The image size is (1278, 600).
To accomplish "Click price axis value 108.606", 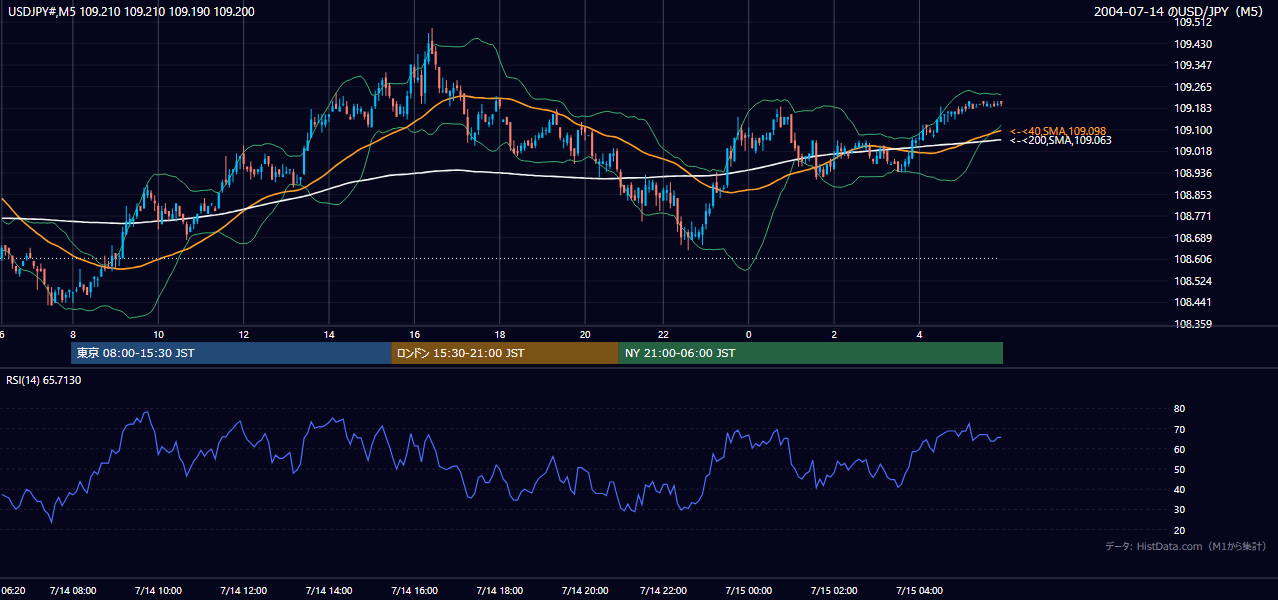I will [1193, 259].
